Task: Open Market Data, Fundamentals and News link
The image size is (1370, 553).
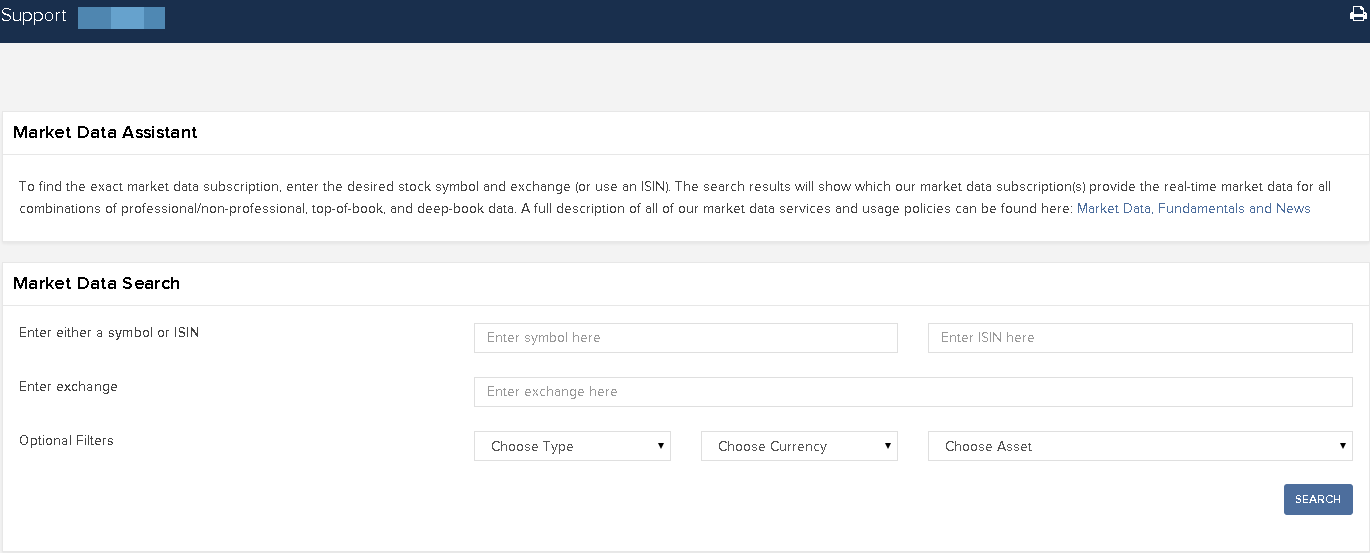Action: [x=1193, y=208]
